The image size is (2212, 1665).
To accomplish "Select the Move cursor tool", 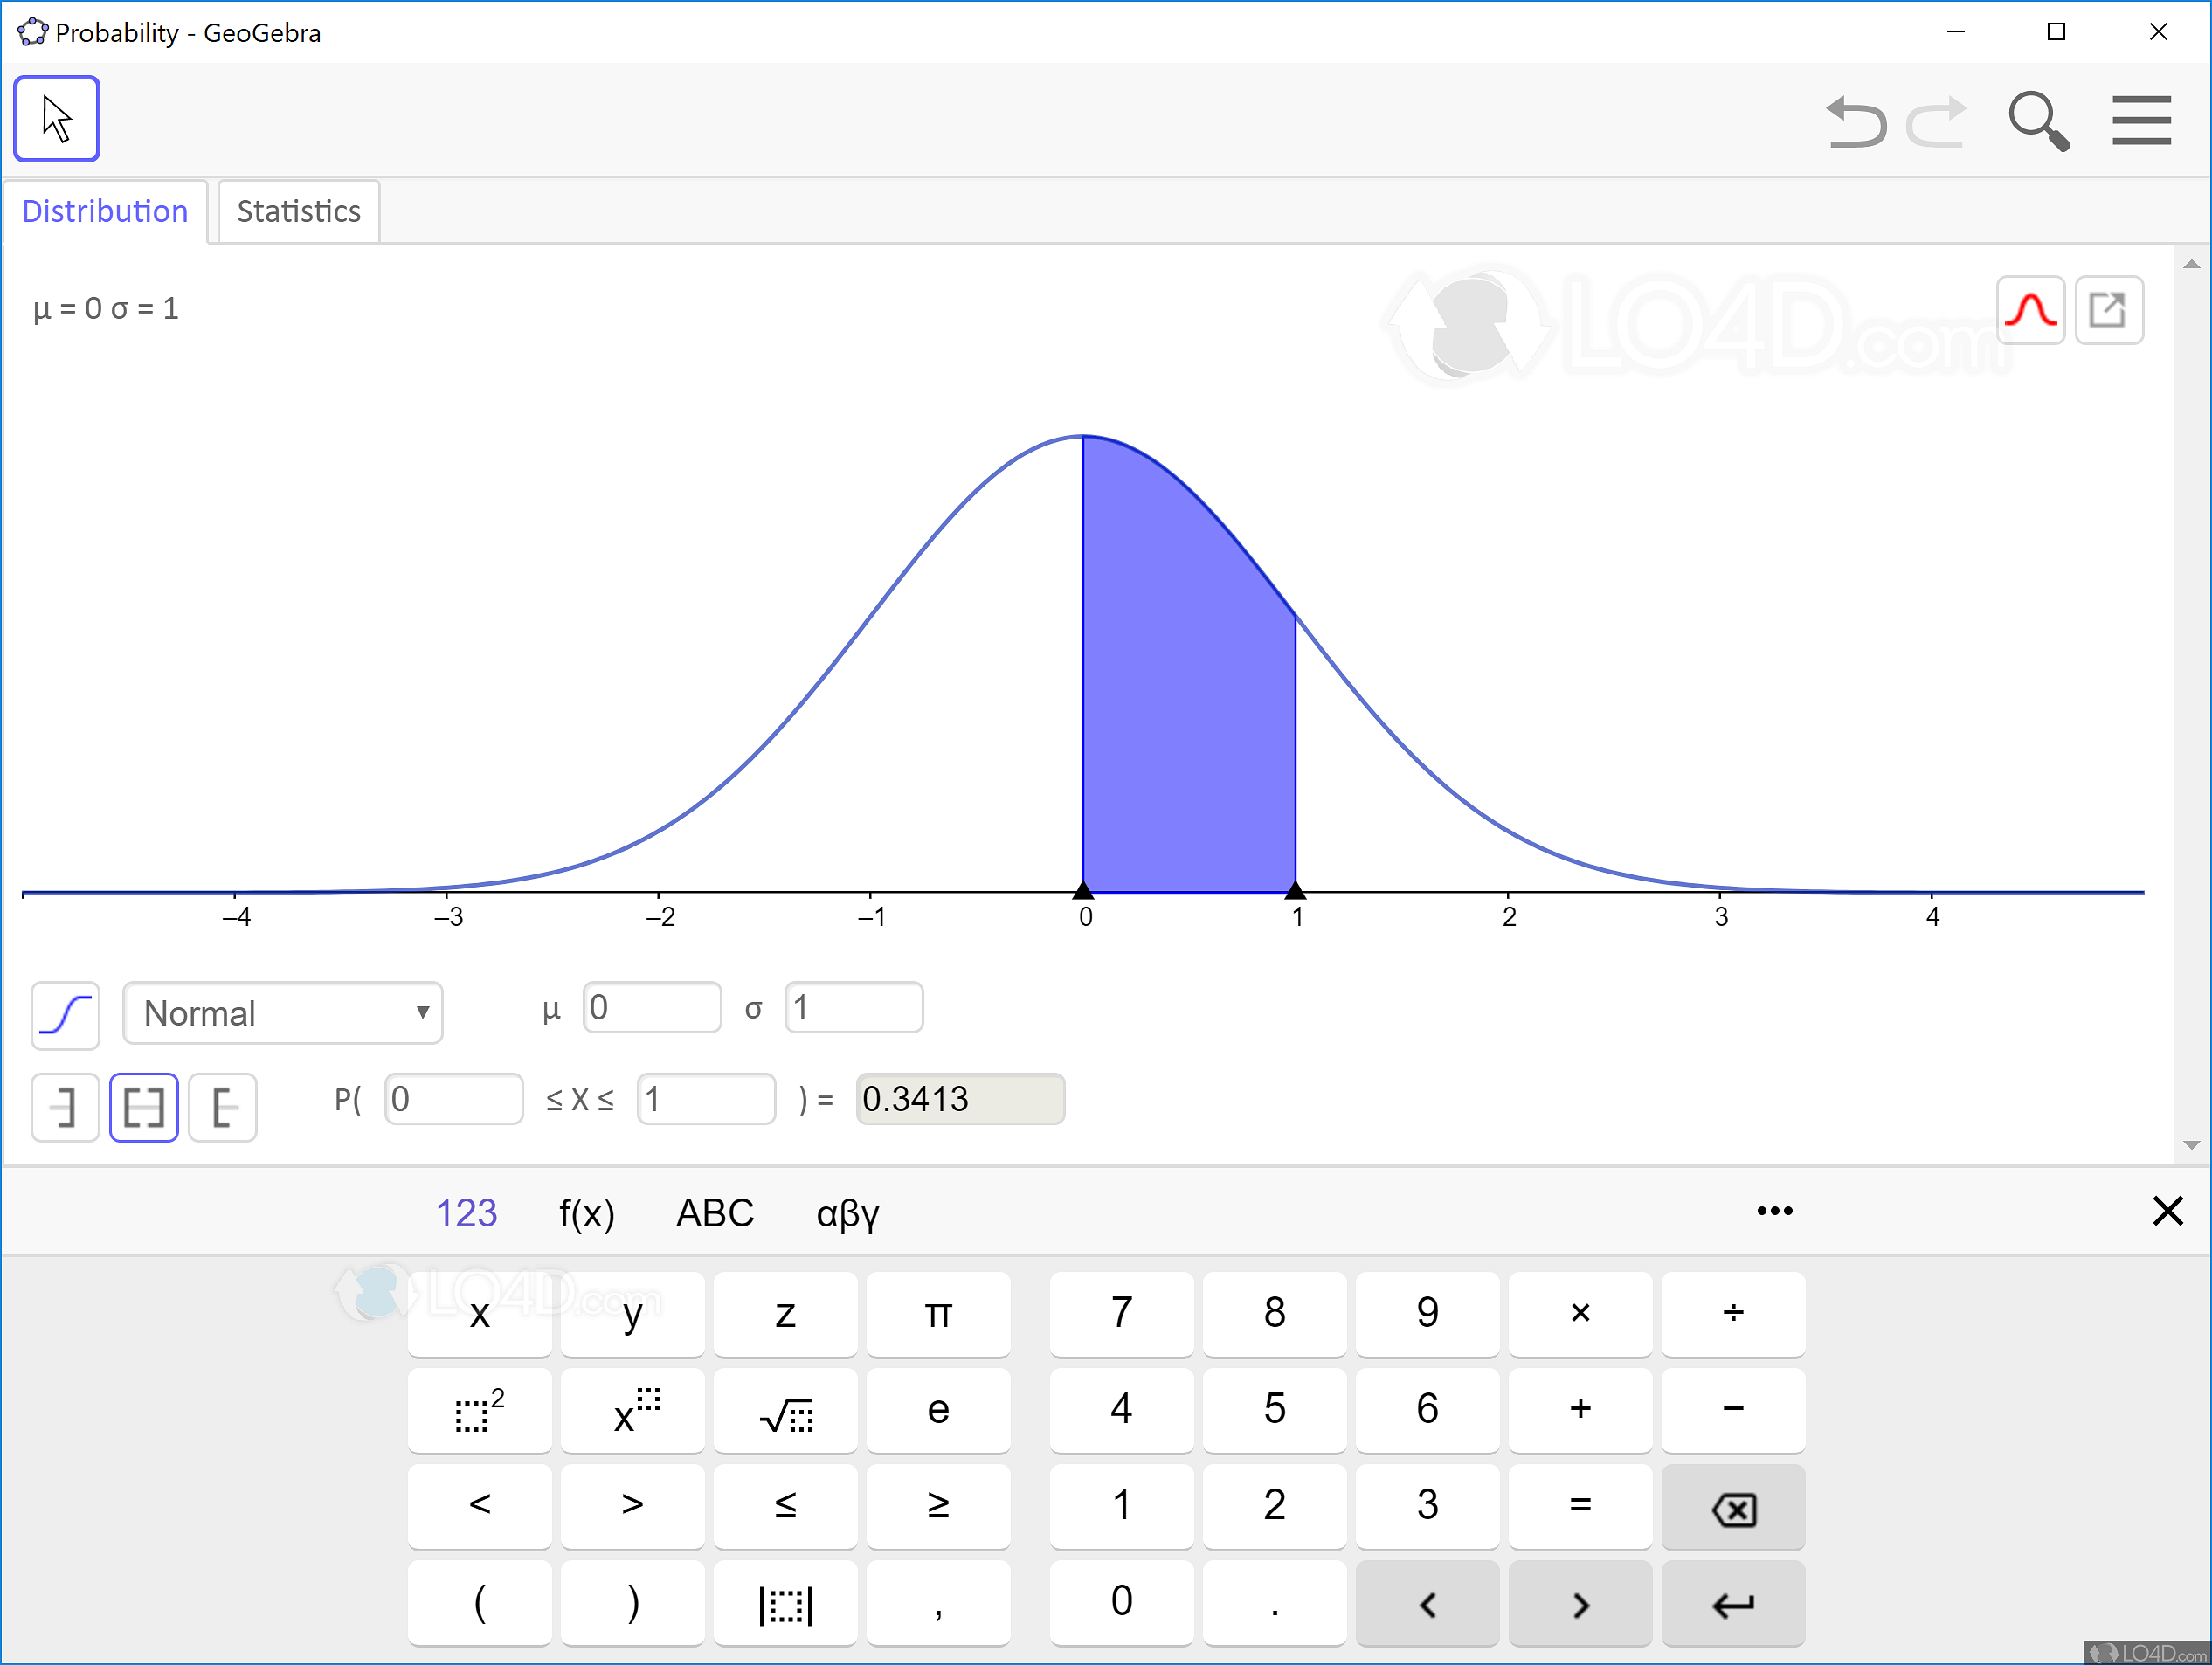I will [57, 118].
